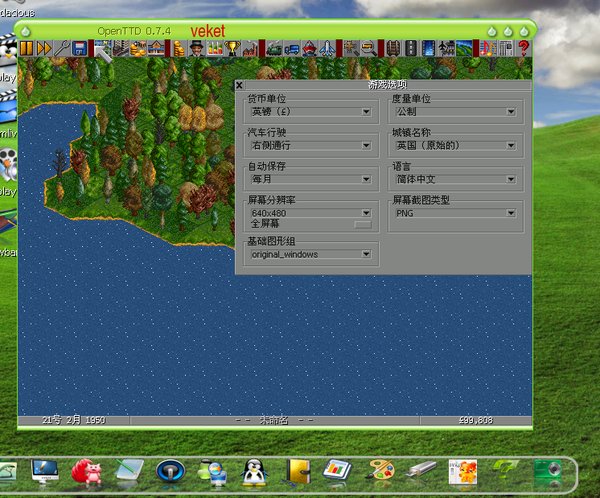Open the industry factory icon
The width and height of the screenshot is (600, 498).
[x=249, y=49]
